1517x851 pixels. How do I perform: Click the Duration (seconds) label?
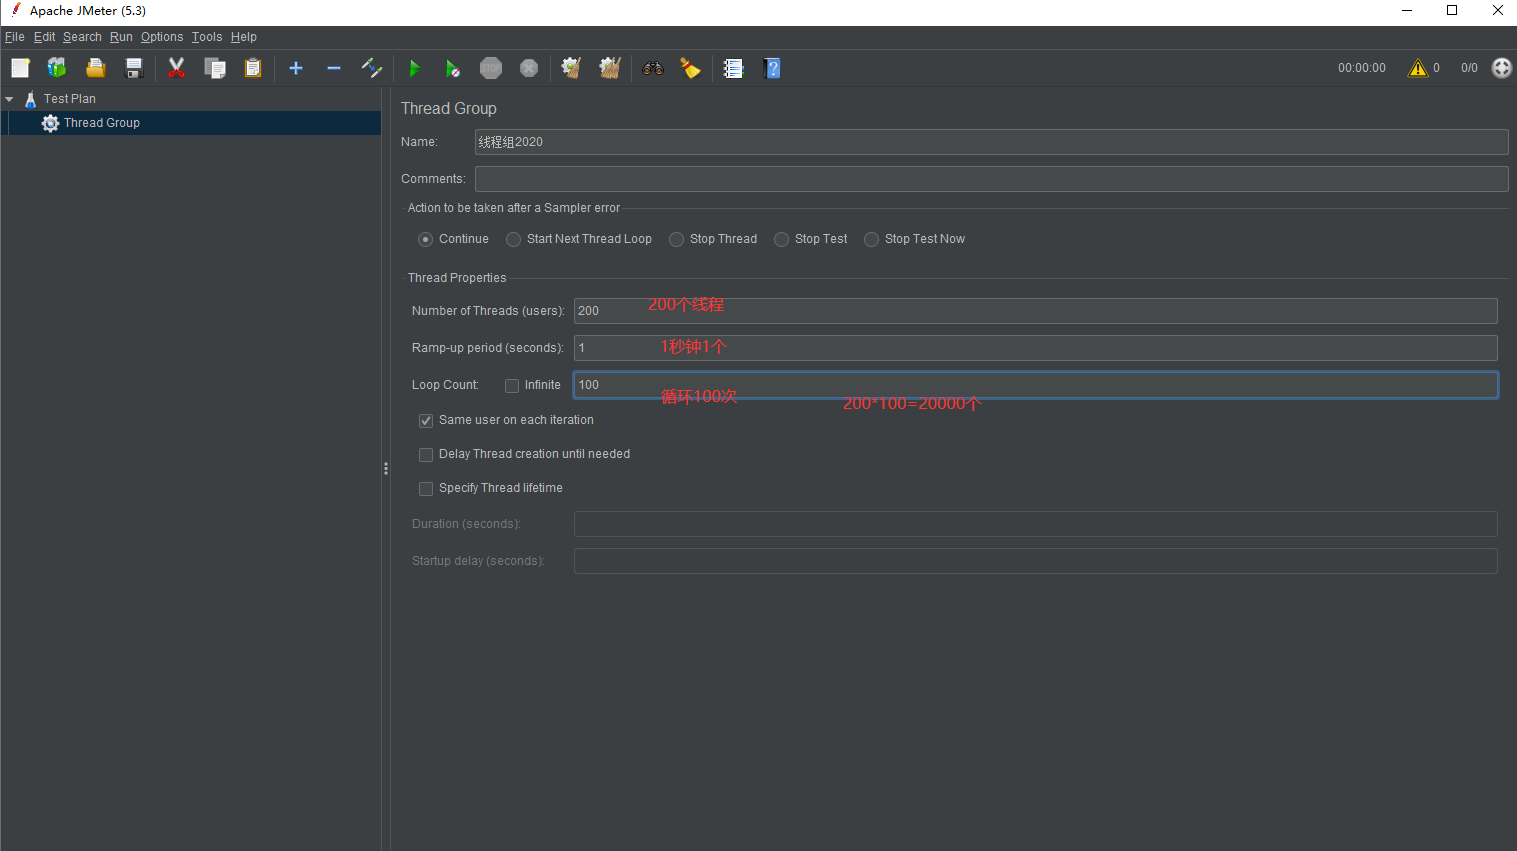466,524
